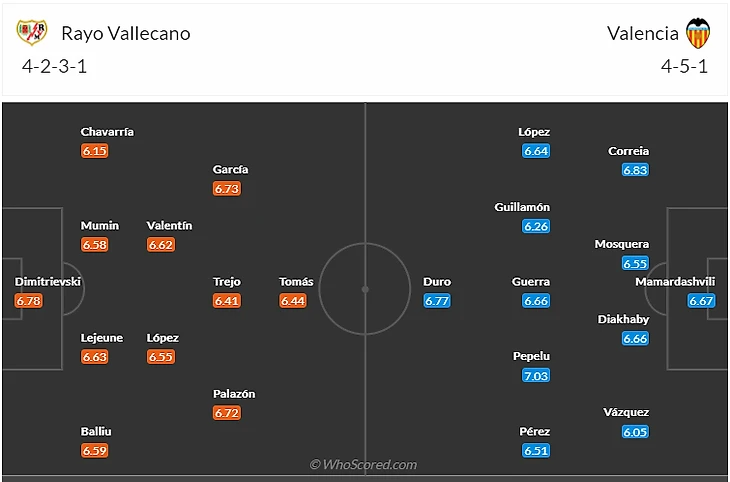Image resolution: width=730 pixels, height=482 pixels.
Task: Open Guillamón's player name
Action: pyautogui.click(x=522, y=207)
